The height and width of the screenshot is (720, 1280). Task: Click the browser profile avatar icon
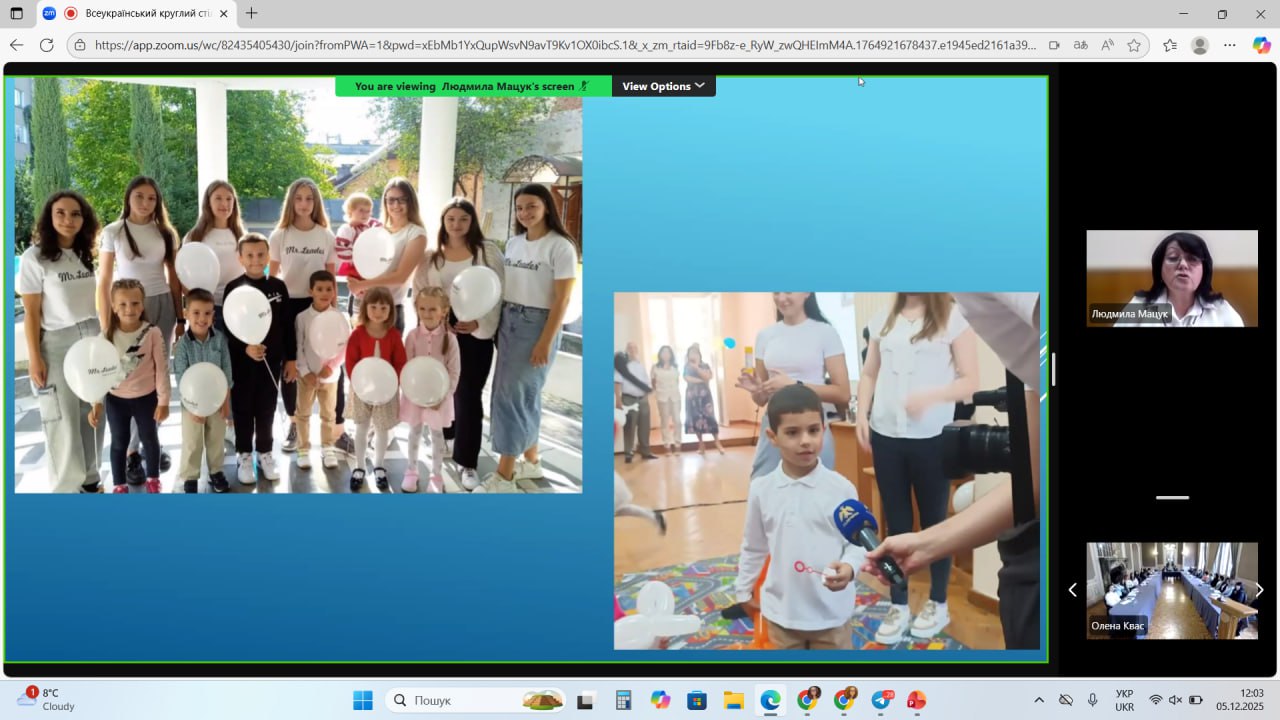[1197, 46]
